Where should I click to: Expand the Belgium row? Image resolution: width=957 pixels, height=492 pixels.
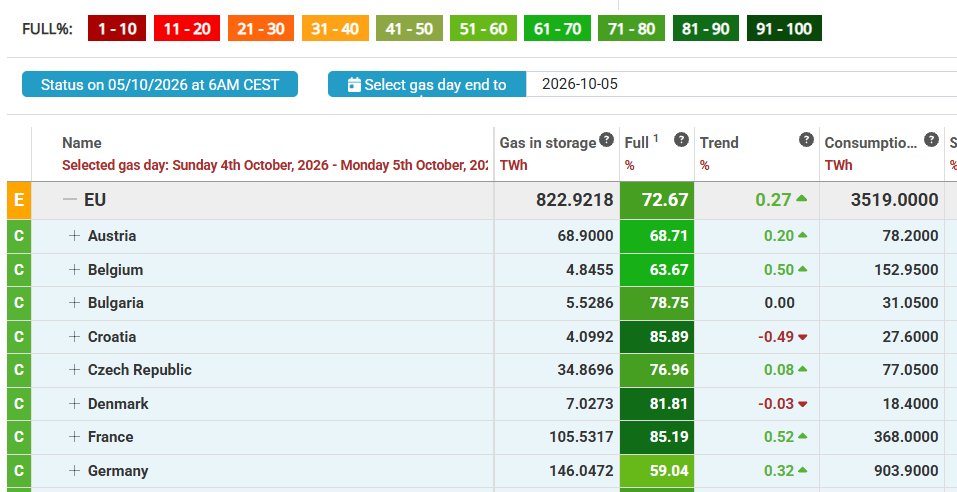pyautogui.click(x=74, y=269)
